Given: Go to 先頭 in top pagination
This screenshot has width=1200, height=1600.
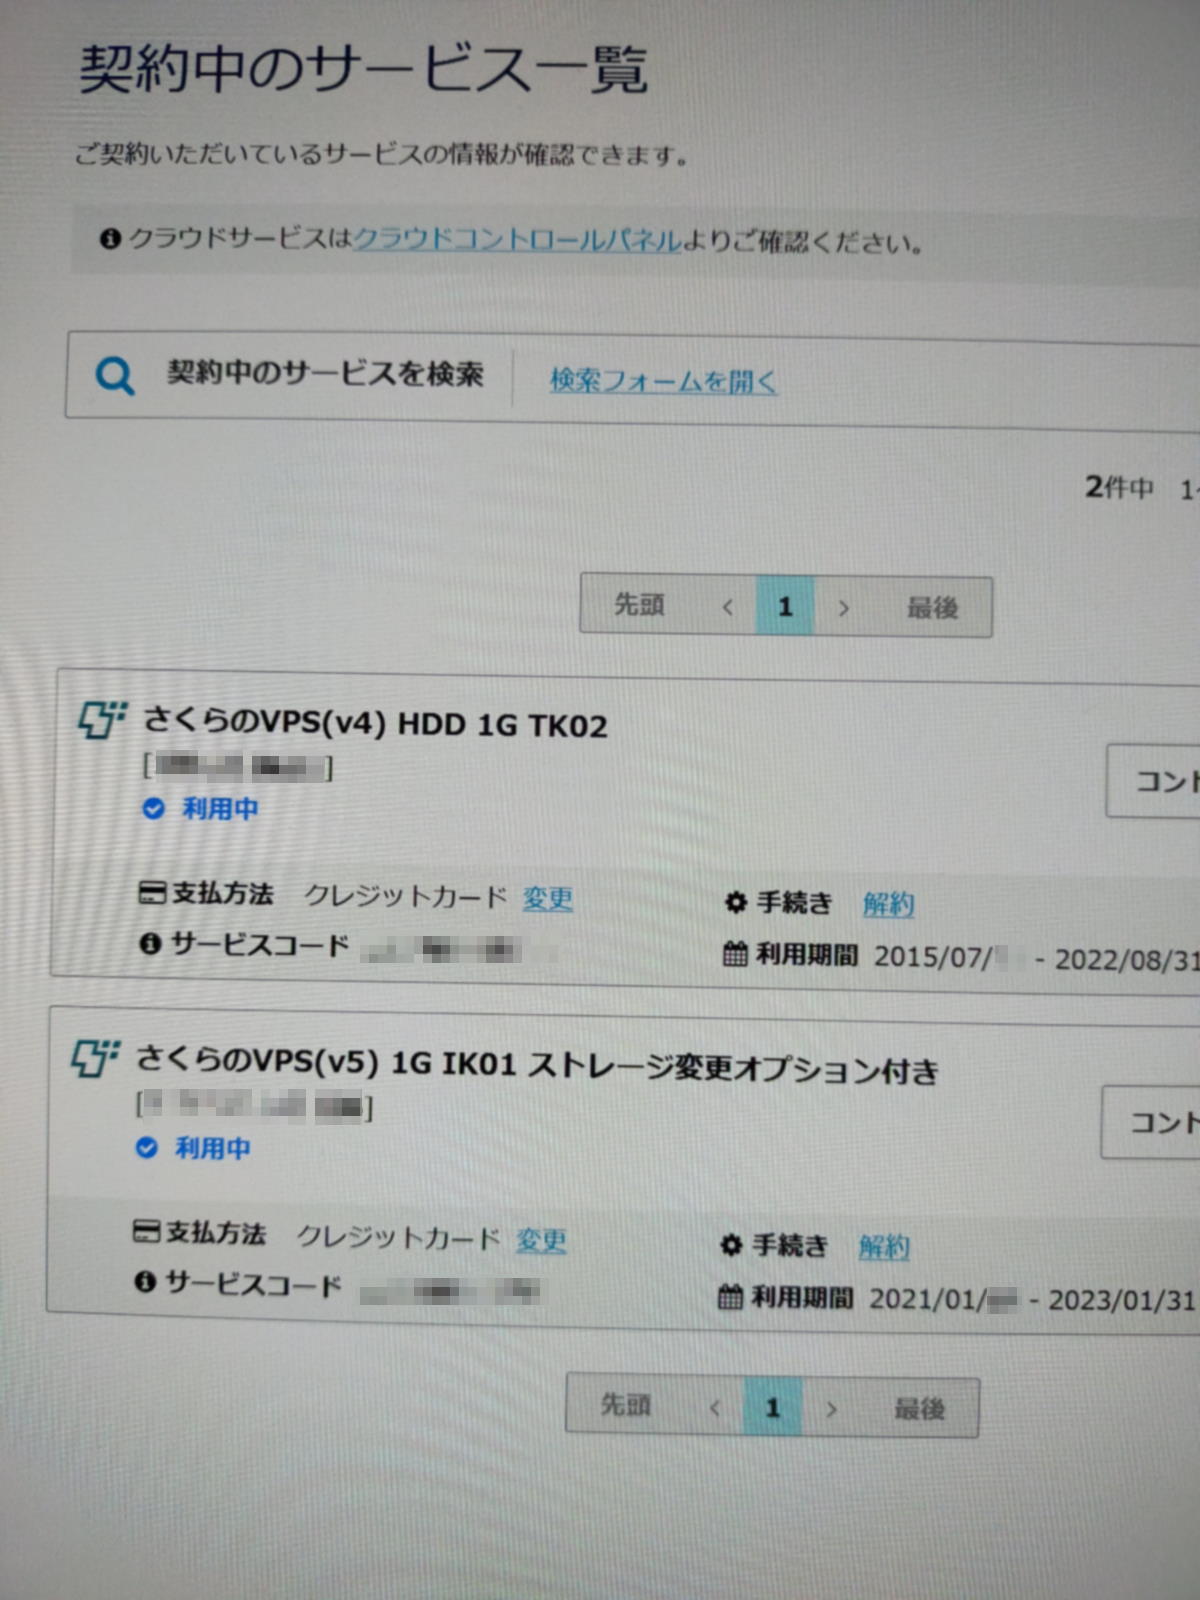Looking at the screenshot, I should pos(639,604).
